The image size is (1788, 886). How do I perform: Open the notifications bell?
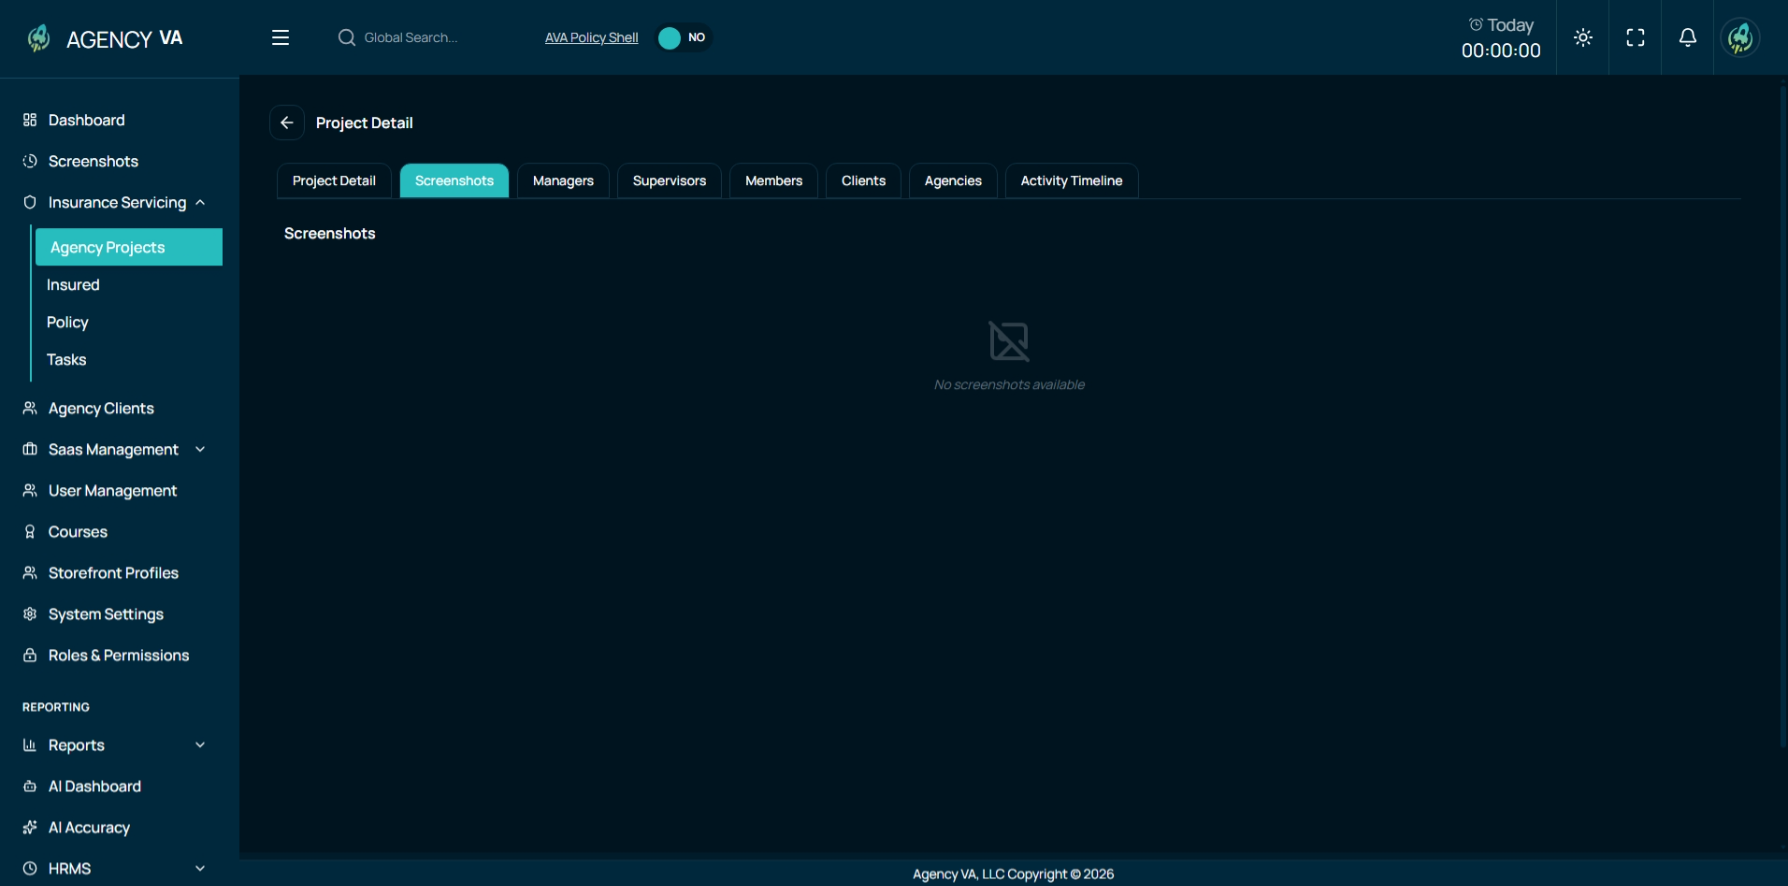coord(1687,38)
